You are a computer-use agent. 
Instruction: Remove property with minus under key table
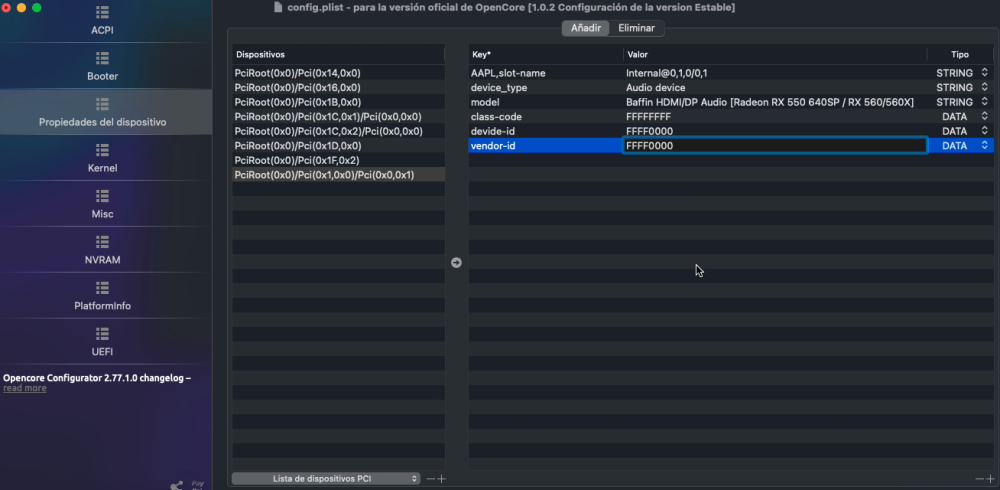pos(980,479)
